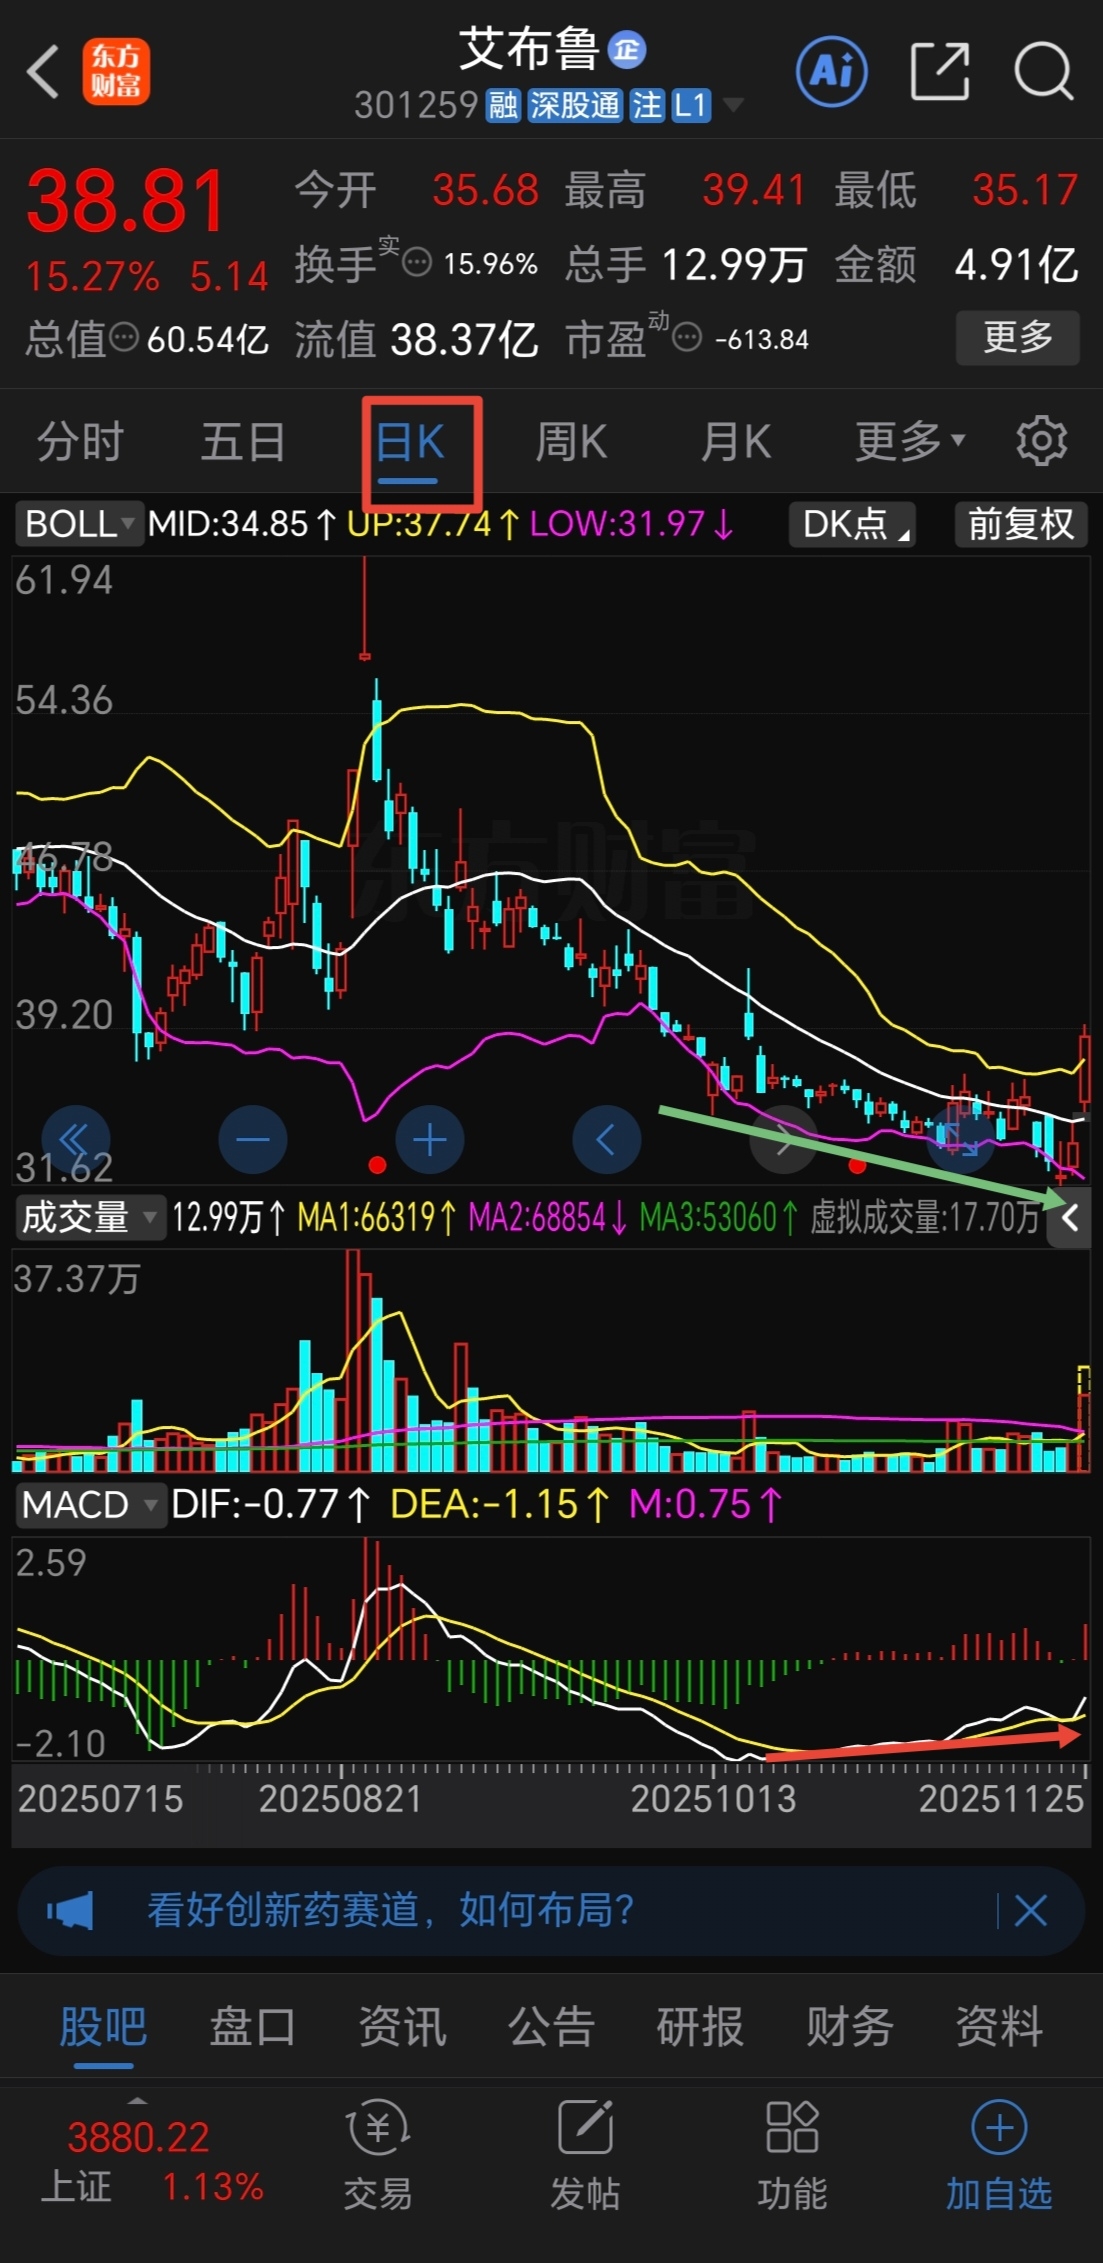Open 功能 functions icon
1103x2263 pixels.
pos(792,2155)
